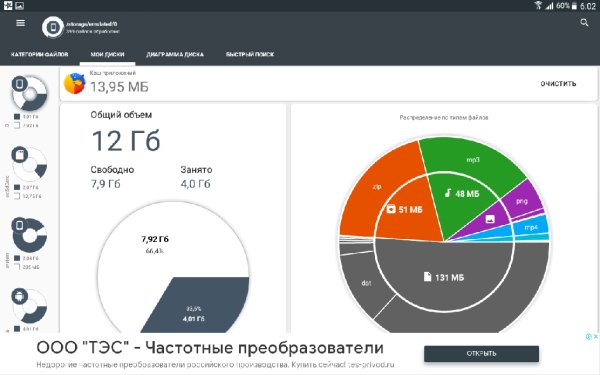The image size is (600, 375).
Task: Click the app cache cleaner logo icon
Action: tap(74, 83)
